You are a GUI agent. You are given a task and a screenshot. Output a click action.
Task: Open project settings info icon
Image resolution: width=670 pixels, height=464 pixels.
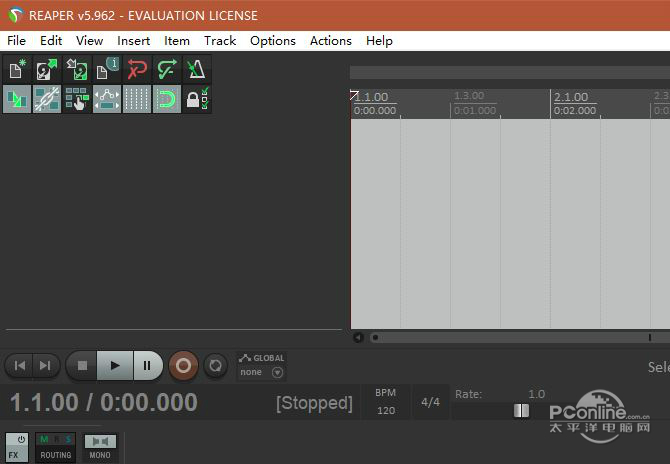coord(107,69)
